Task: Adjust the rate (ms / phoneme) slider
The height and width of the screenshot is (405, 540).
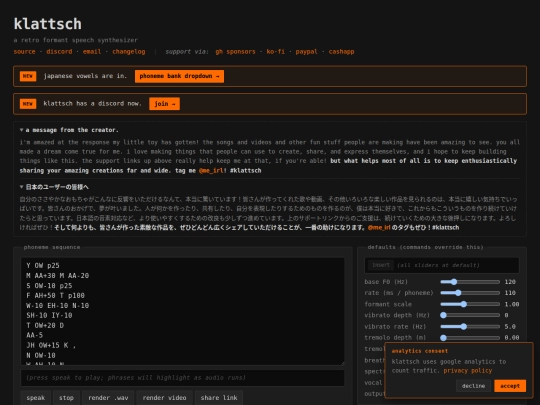Action: tap(470, 293)
